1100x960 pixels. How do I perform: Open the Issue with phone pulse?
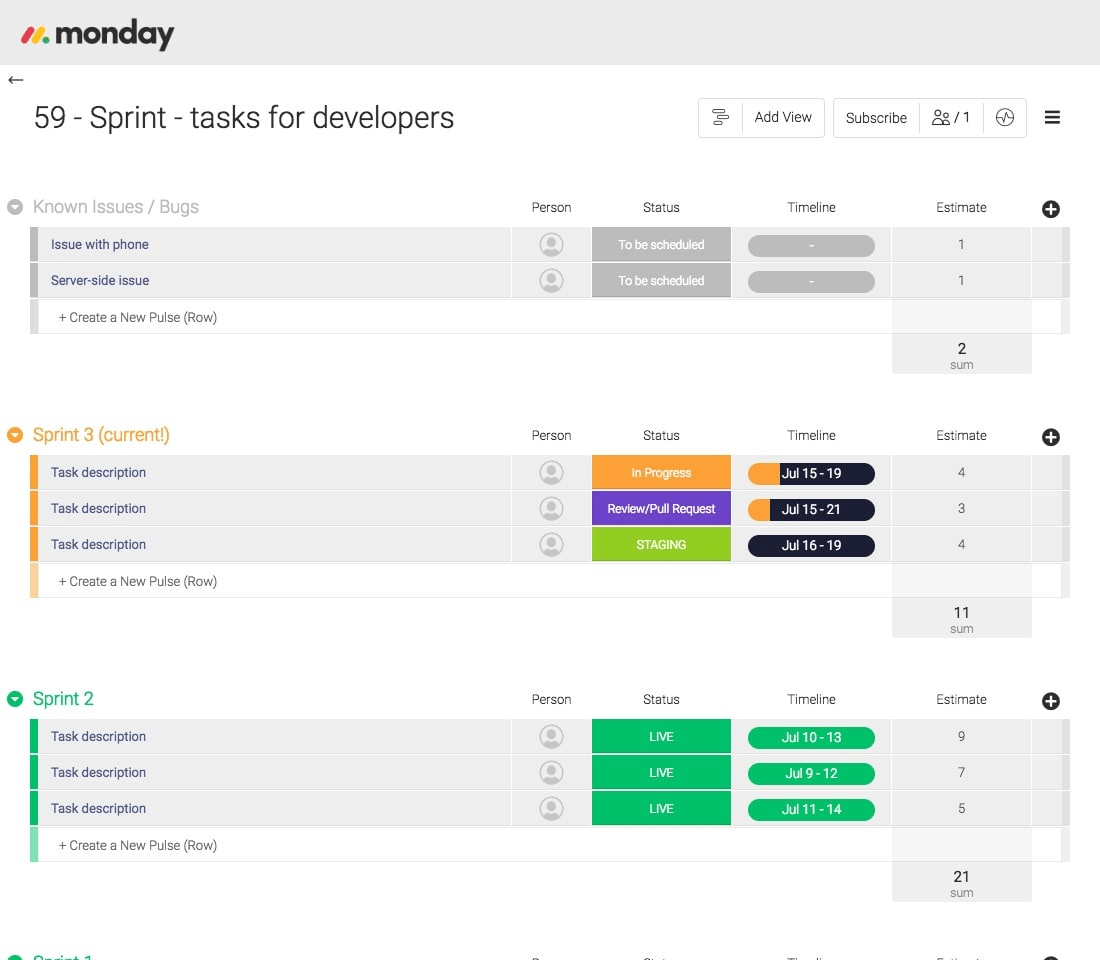pos(100,244)
